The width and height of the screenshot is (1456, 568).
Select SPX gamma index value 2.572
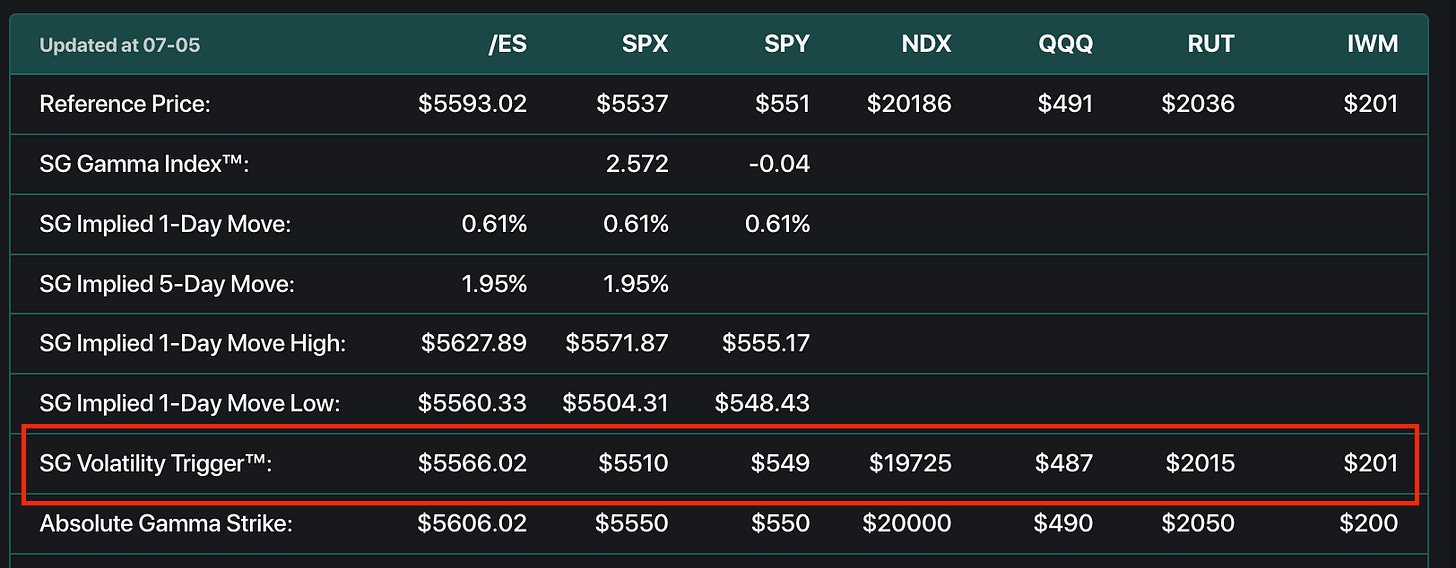tap(637, 164)
